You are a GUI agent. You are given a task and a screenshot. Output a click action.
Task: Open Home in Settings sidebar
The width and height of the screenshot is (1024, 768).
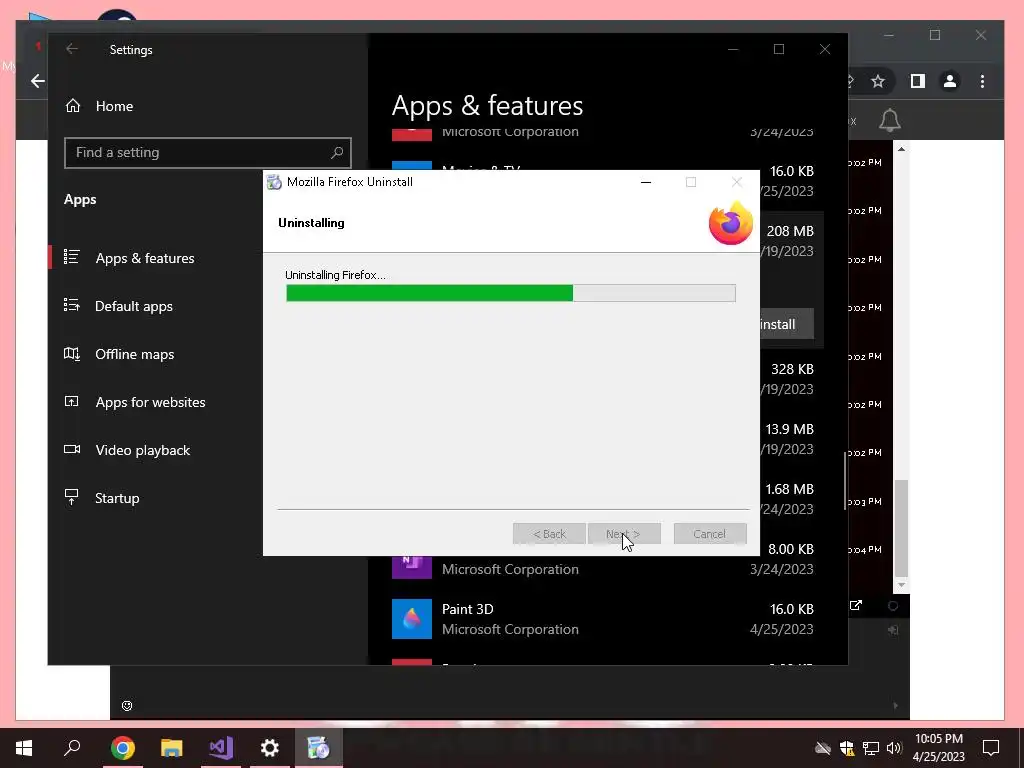pyautogui.click(x=99, y=106)
